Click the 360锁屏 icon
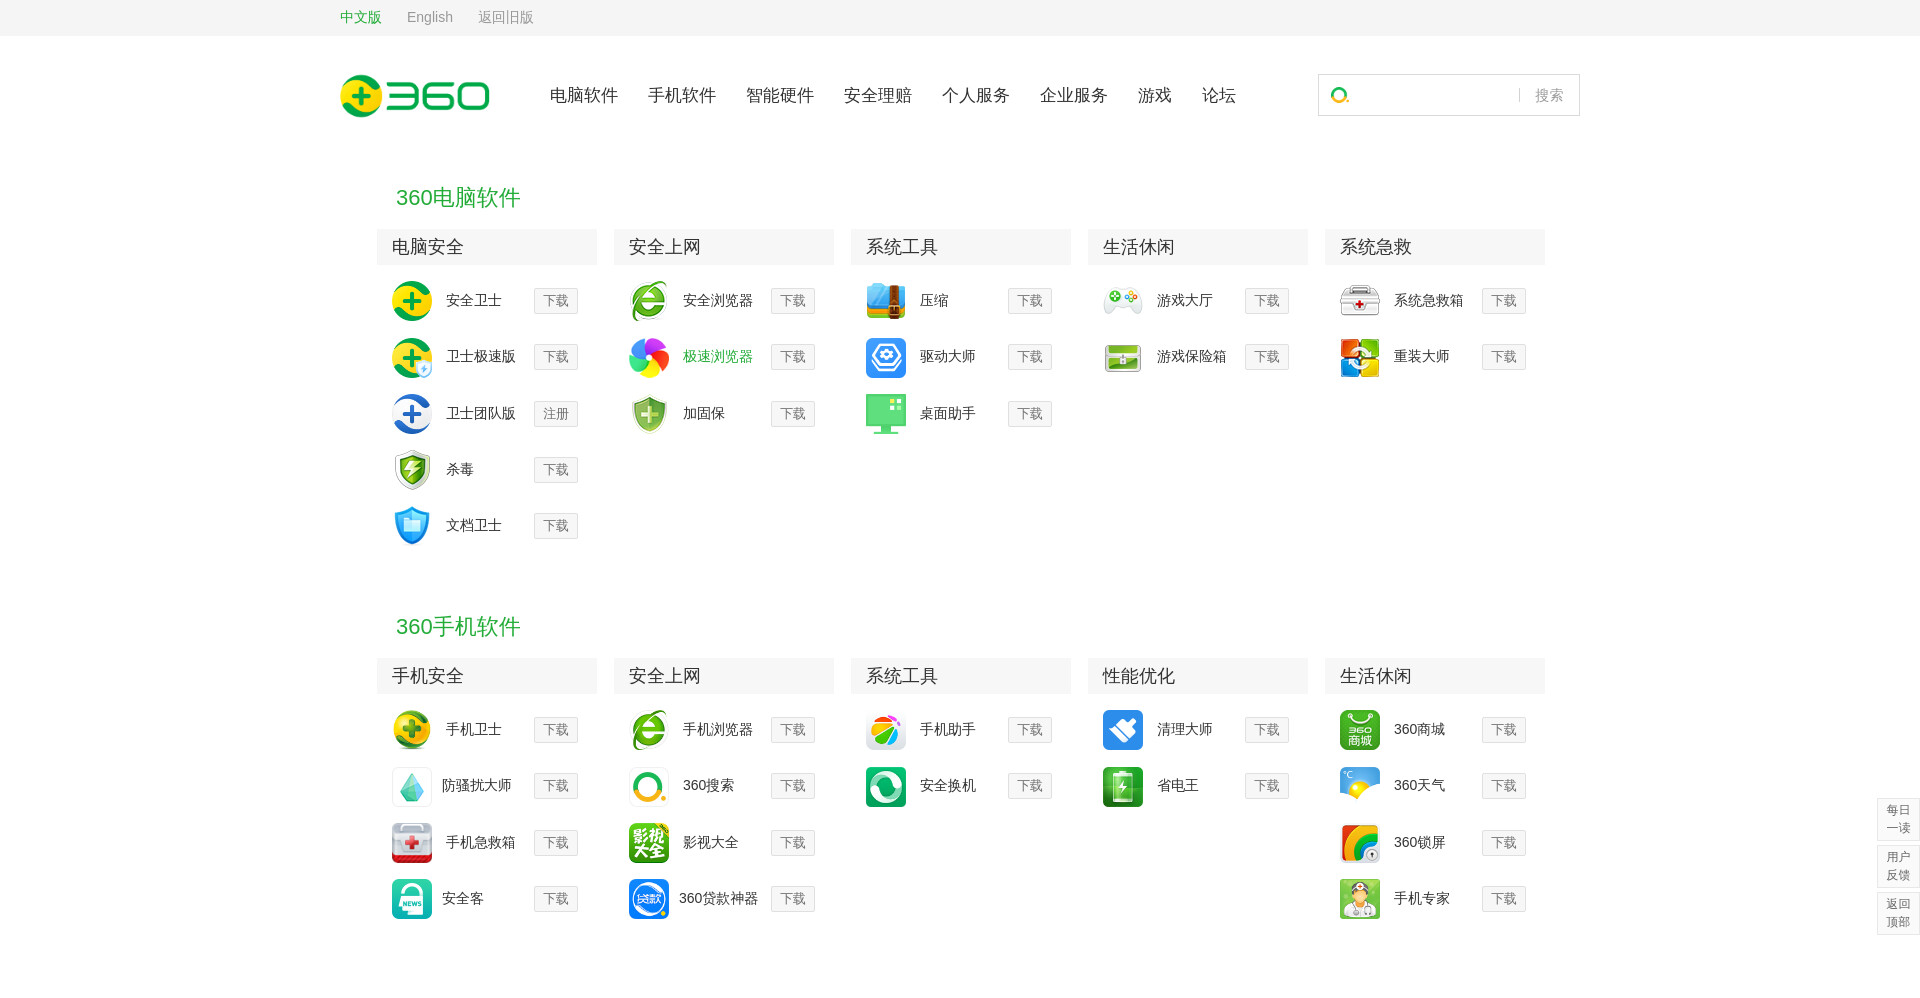Image resolution: width=1920 pixels, height=998 pixels. tap(1360, 843)
